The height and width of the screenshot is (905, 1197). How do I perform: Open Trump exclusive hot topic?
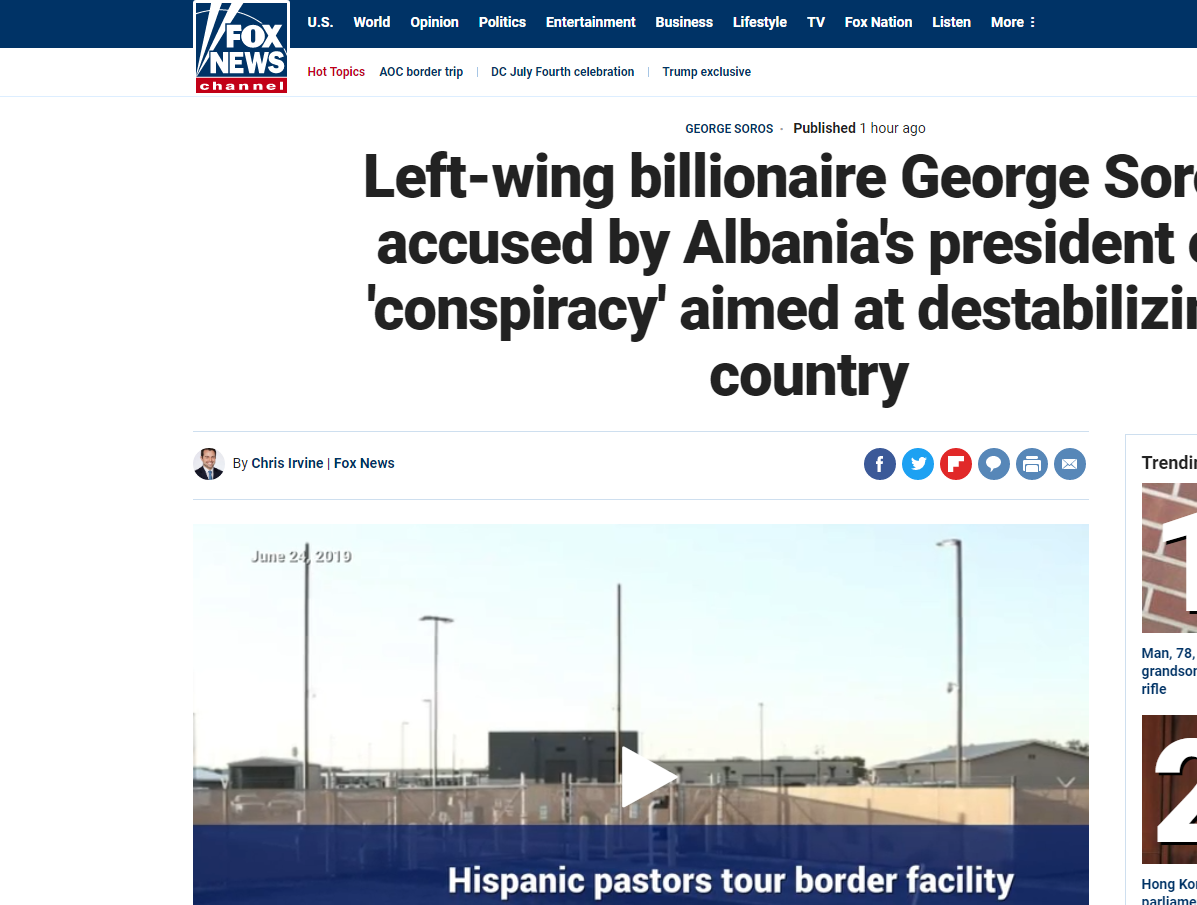(x=706, y=72)
